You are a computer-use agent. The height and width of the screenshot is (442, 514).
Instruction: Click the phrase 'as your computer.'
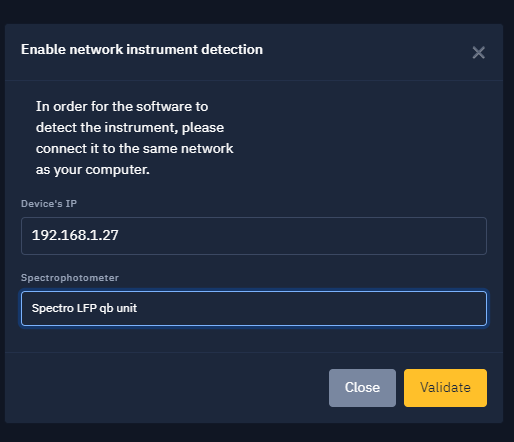(93, 170)
